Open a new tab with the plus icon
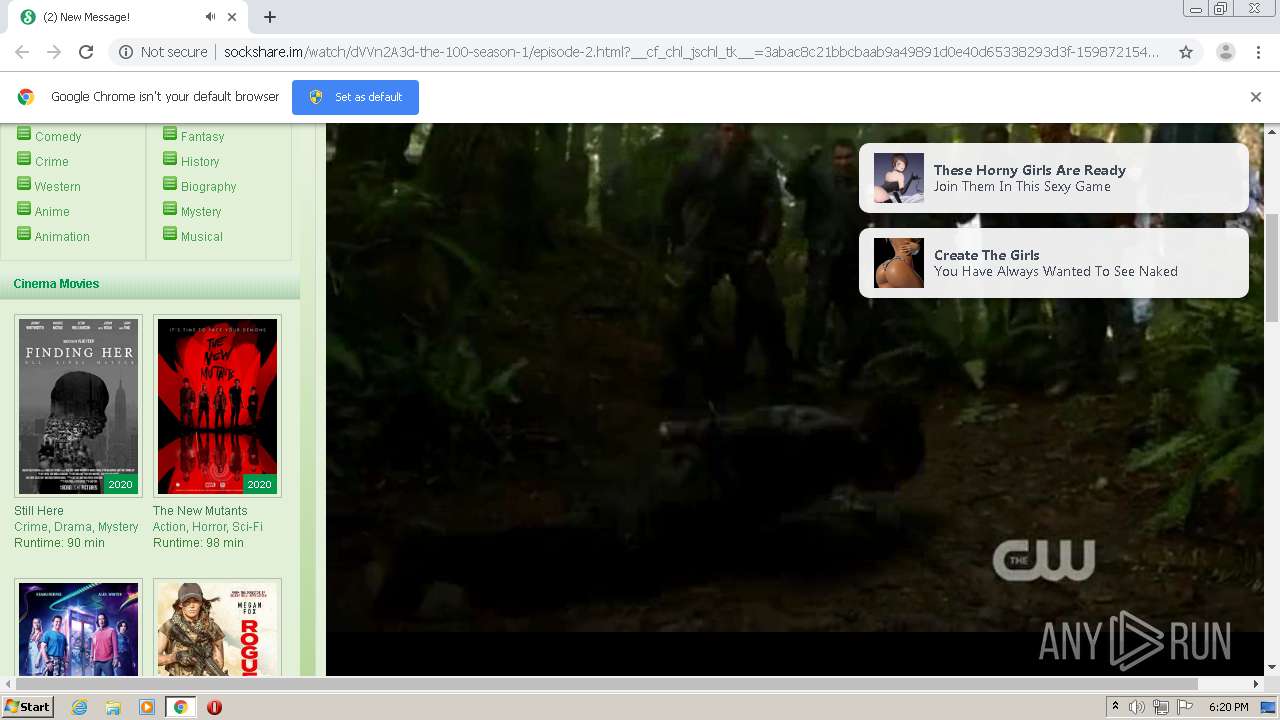1280x720 pixels. (270, 17)
